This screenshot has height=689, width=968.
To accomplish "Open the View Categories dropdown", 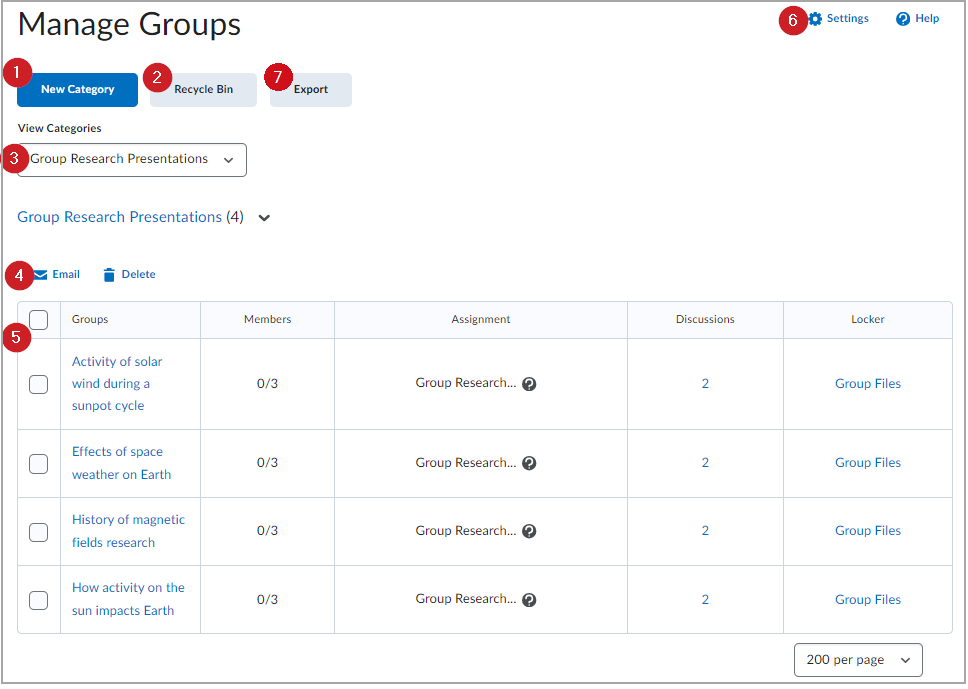I will (132, 160).
